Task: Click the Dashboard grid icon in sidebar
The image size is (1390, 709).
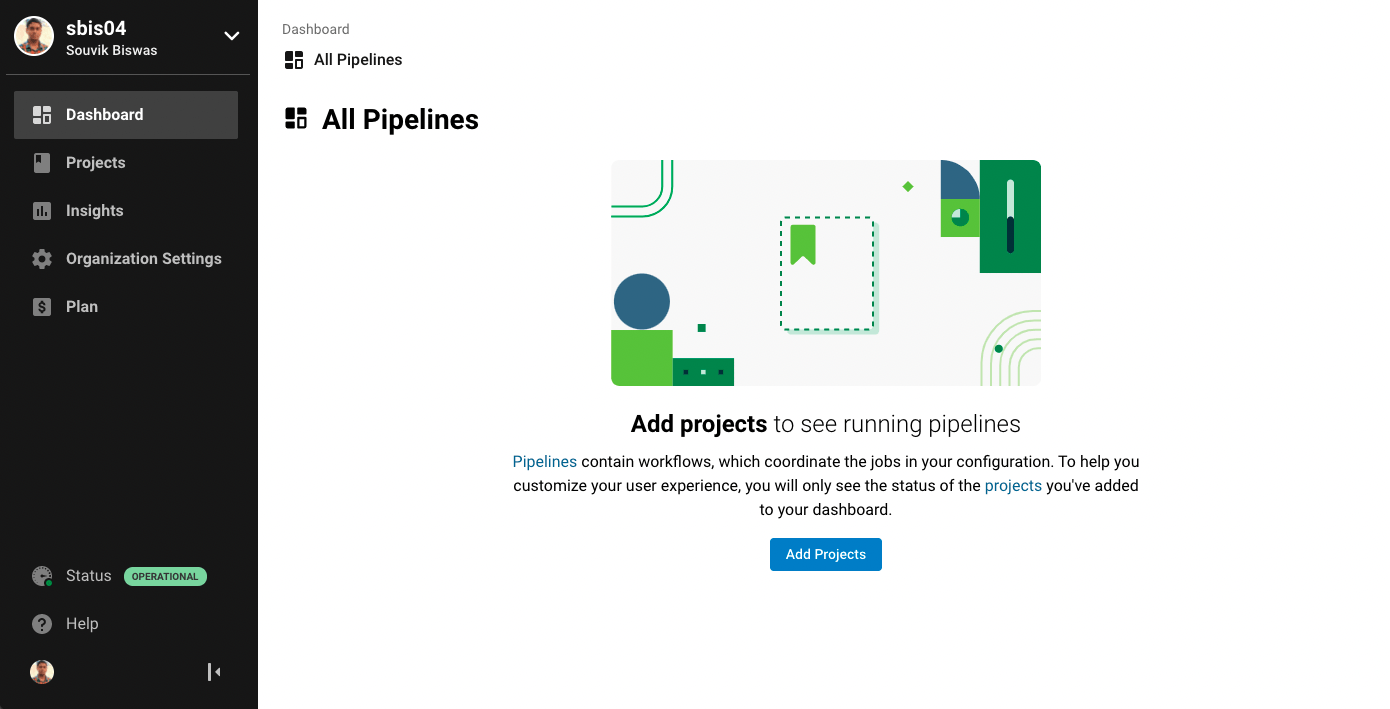Action: 42,115
